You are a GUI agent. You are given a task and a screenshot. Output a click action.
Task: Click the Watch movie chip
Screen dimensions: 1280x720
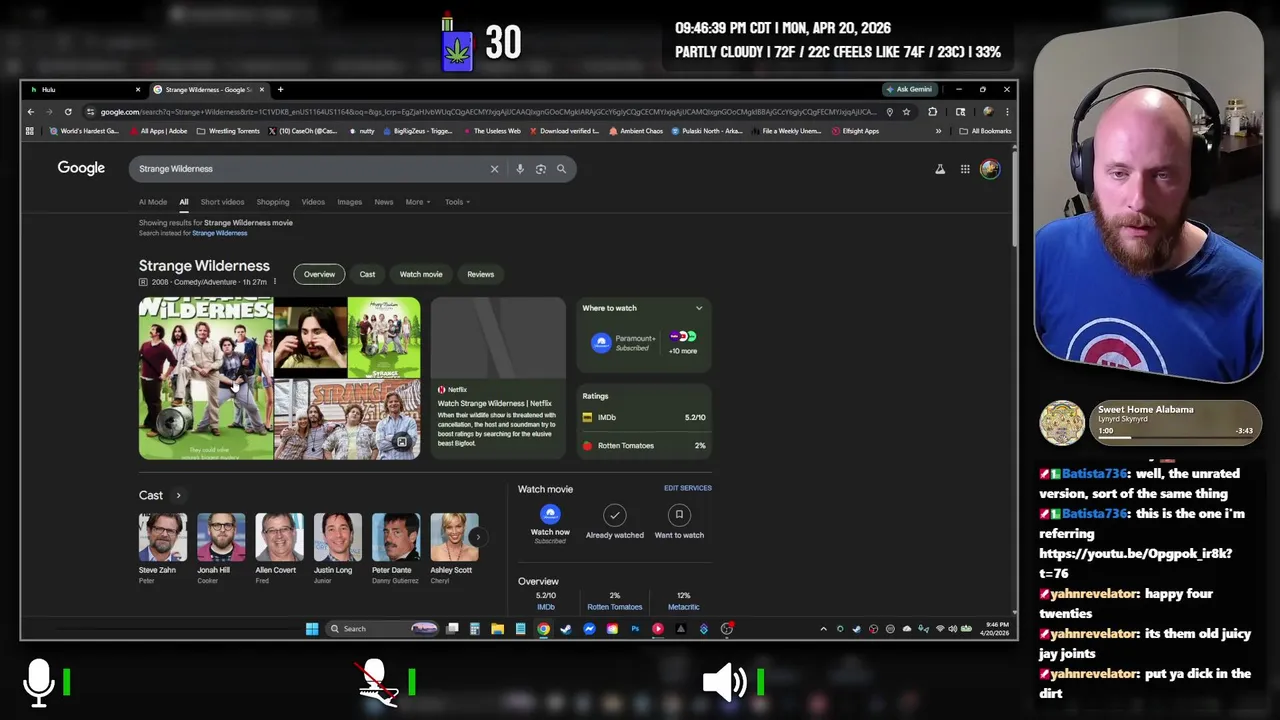421,274
